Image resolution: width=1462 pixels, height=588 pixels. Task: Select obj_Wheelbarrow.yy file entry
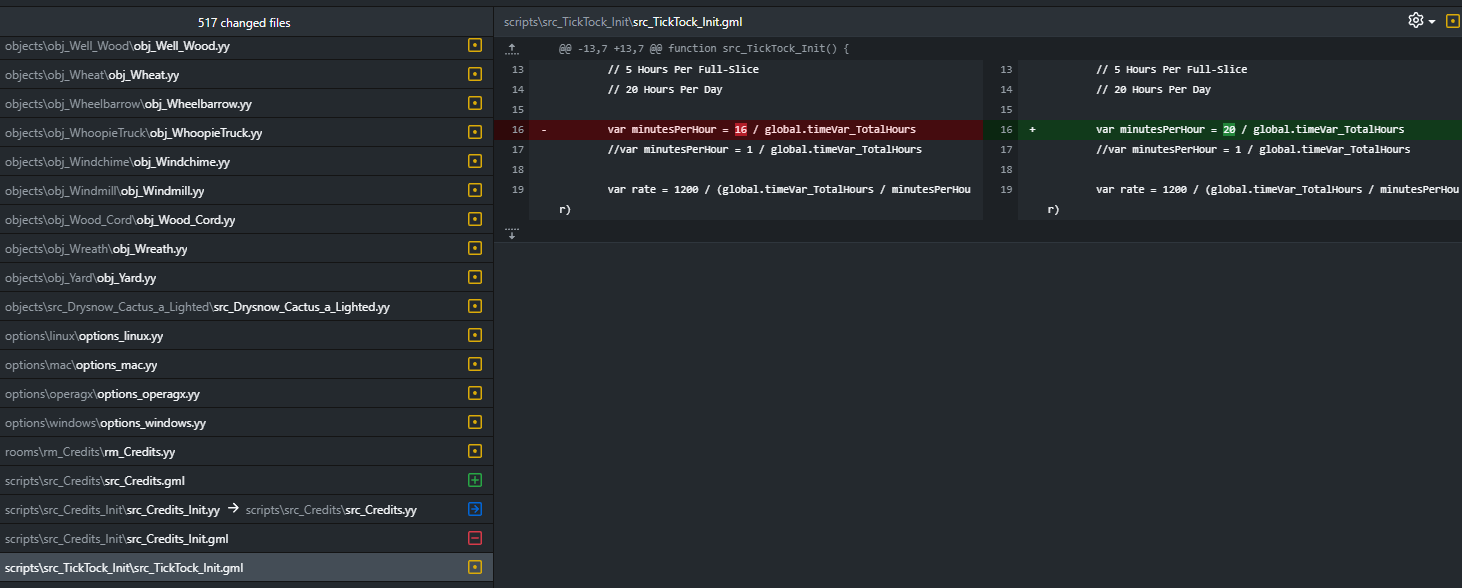click(x=246, y=104)
